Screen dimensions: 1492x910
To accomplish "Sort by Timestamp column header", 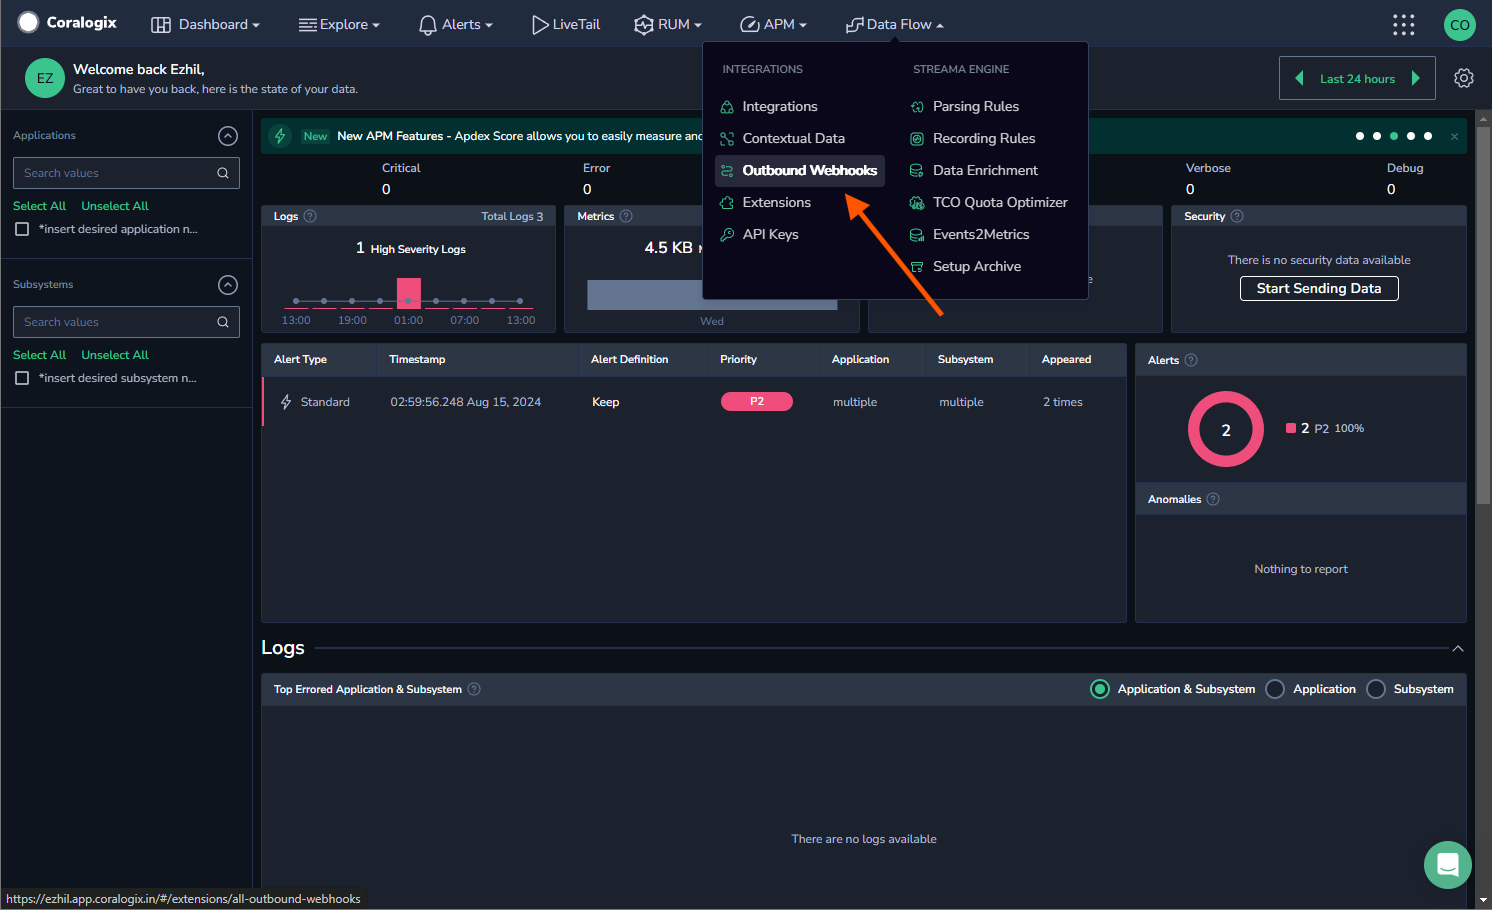I will pyautogui.click(x=417, y=359).
